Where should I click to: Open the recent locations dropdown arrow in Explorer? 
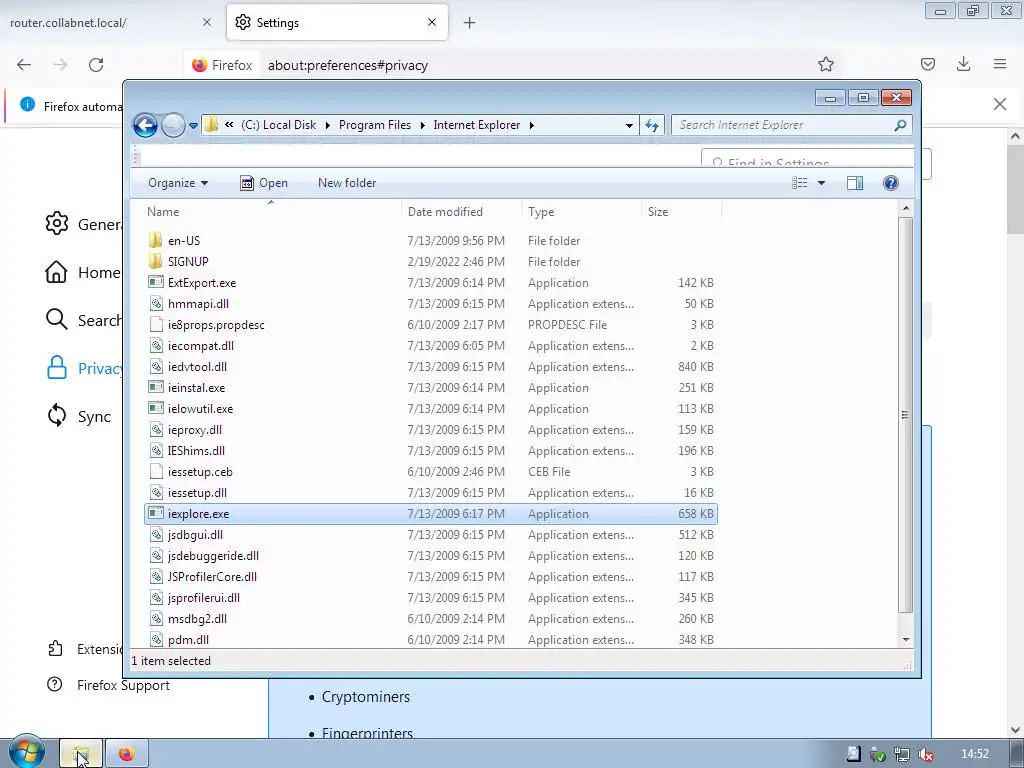(x=193, y=125)
